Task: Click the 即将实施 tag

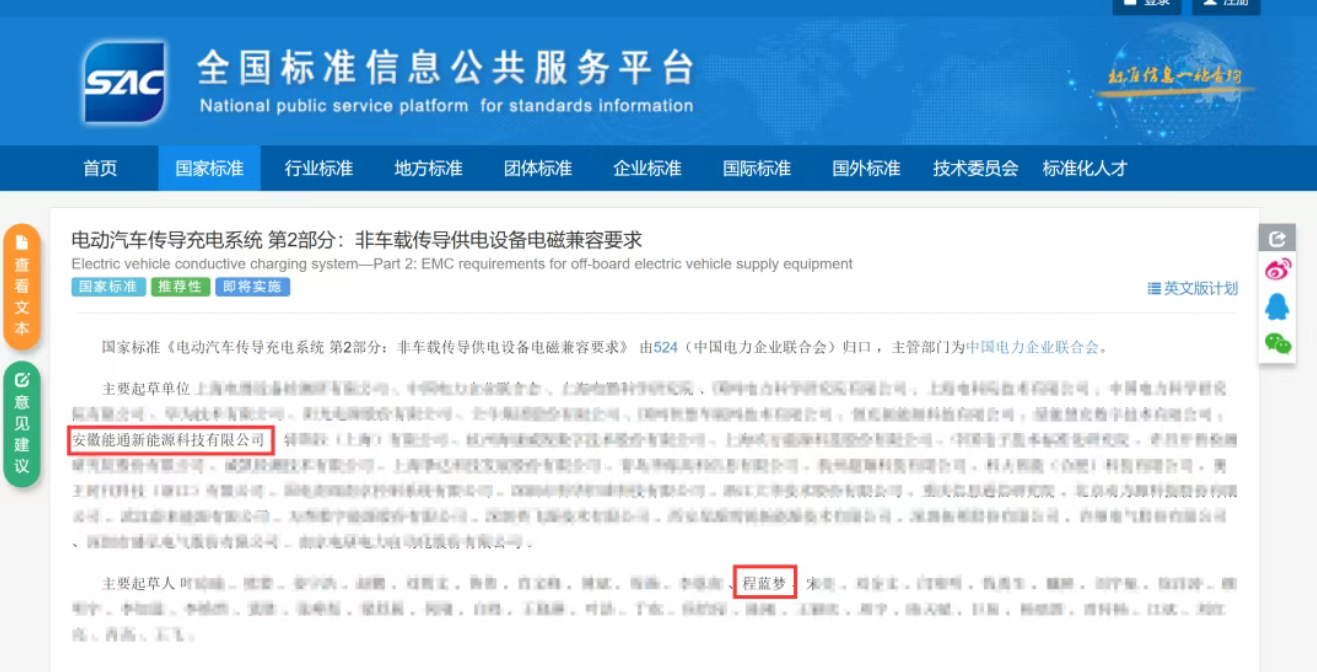Action: point(252,287)
